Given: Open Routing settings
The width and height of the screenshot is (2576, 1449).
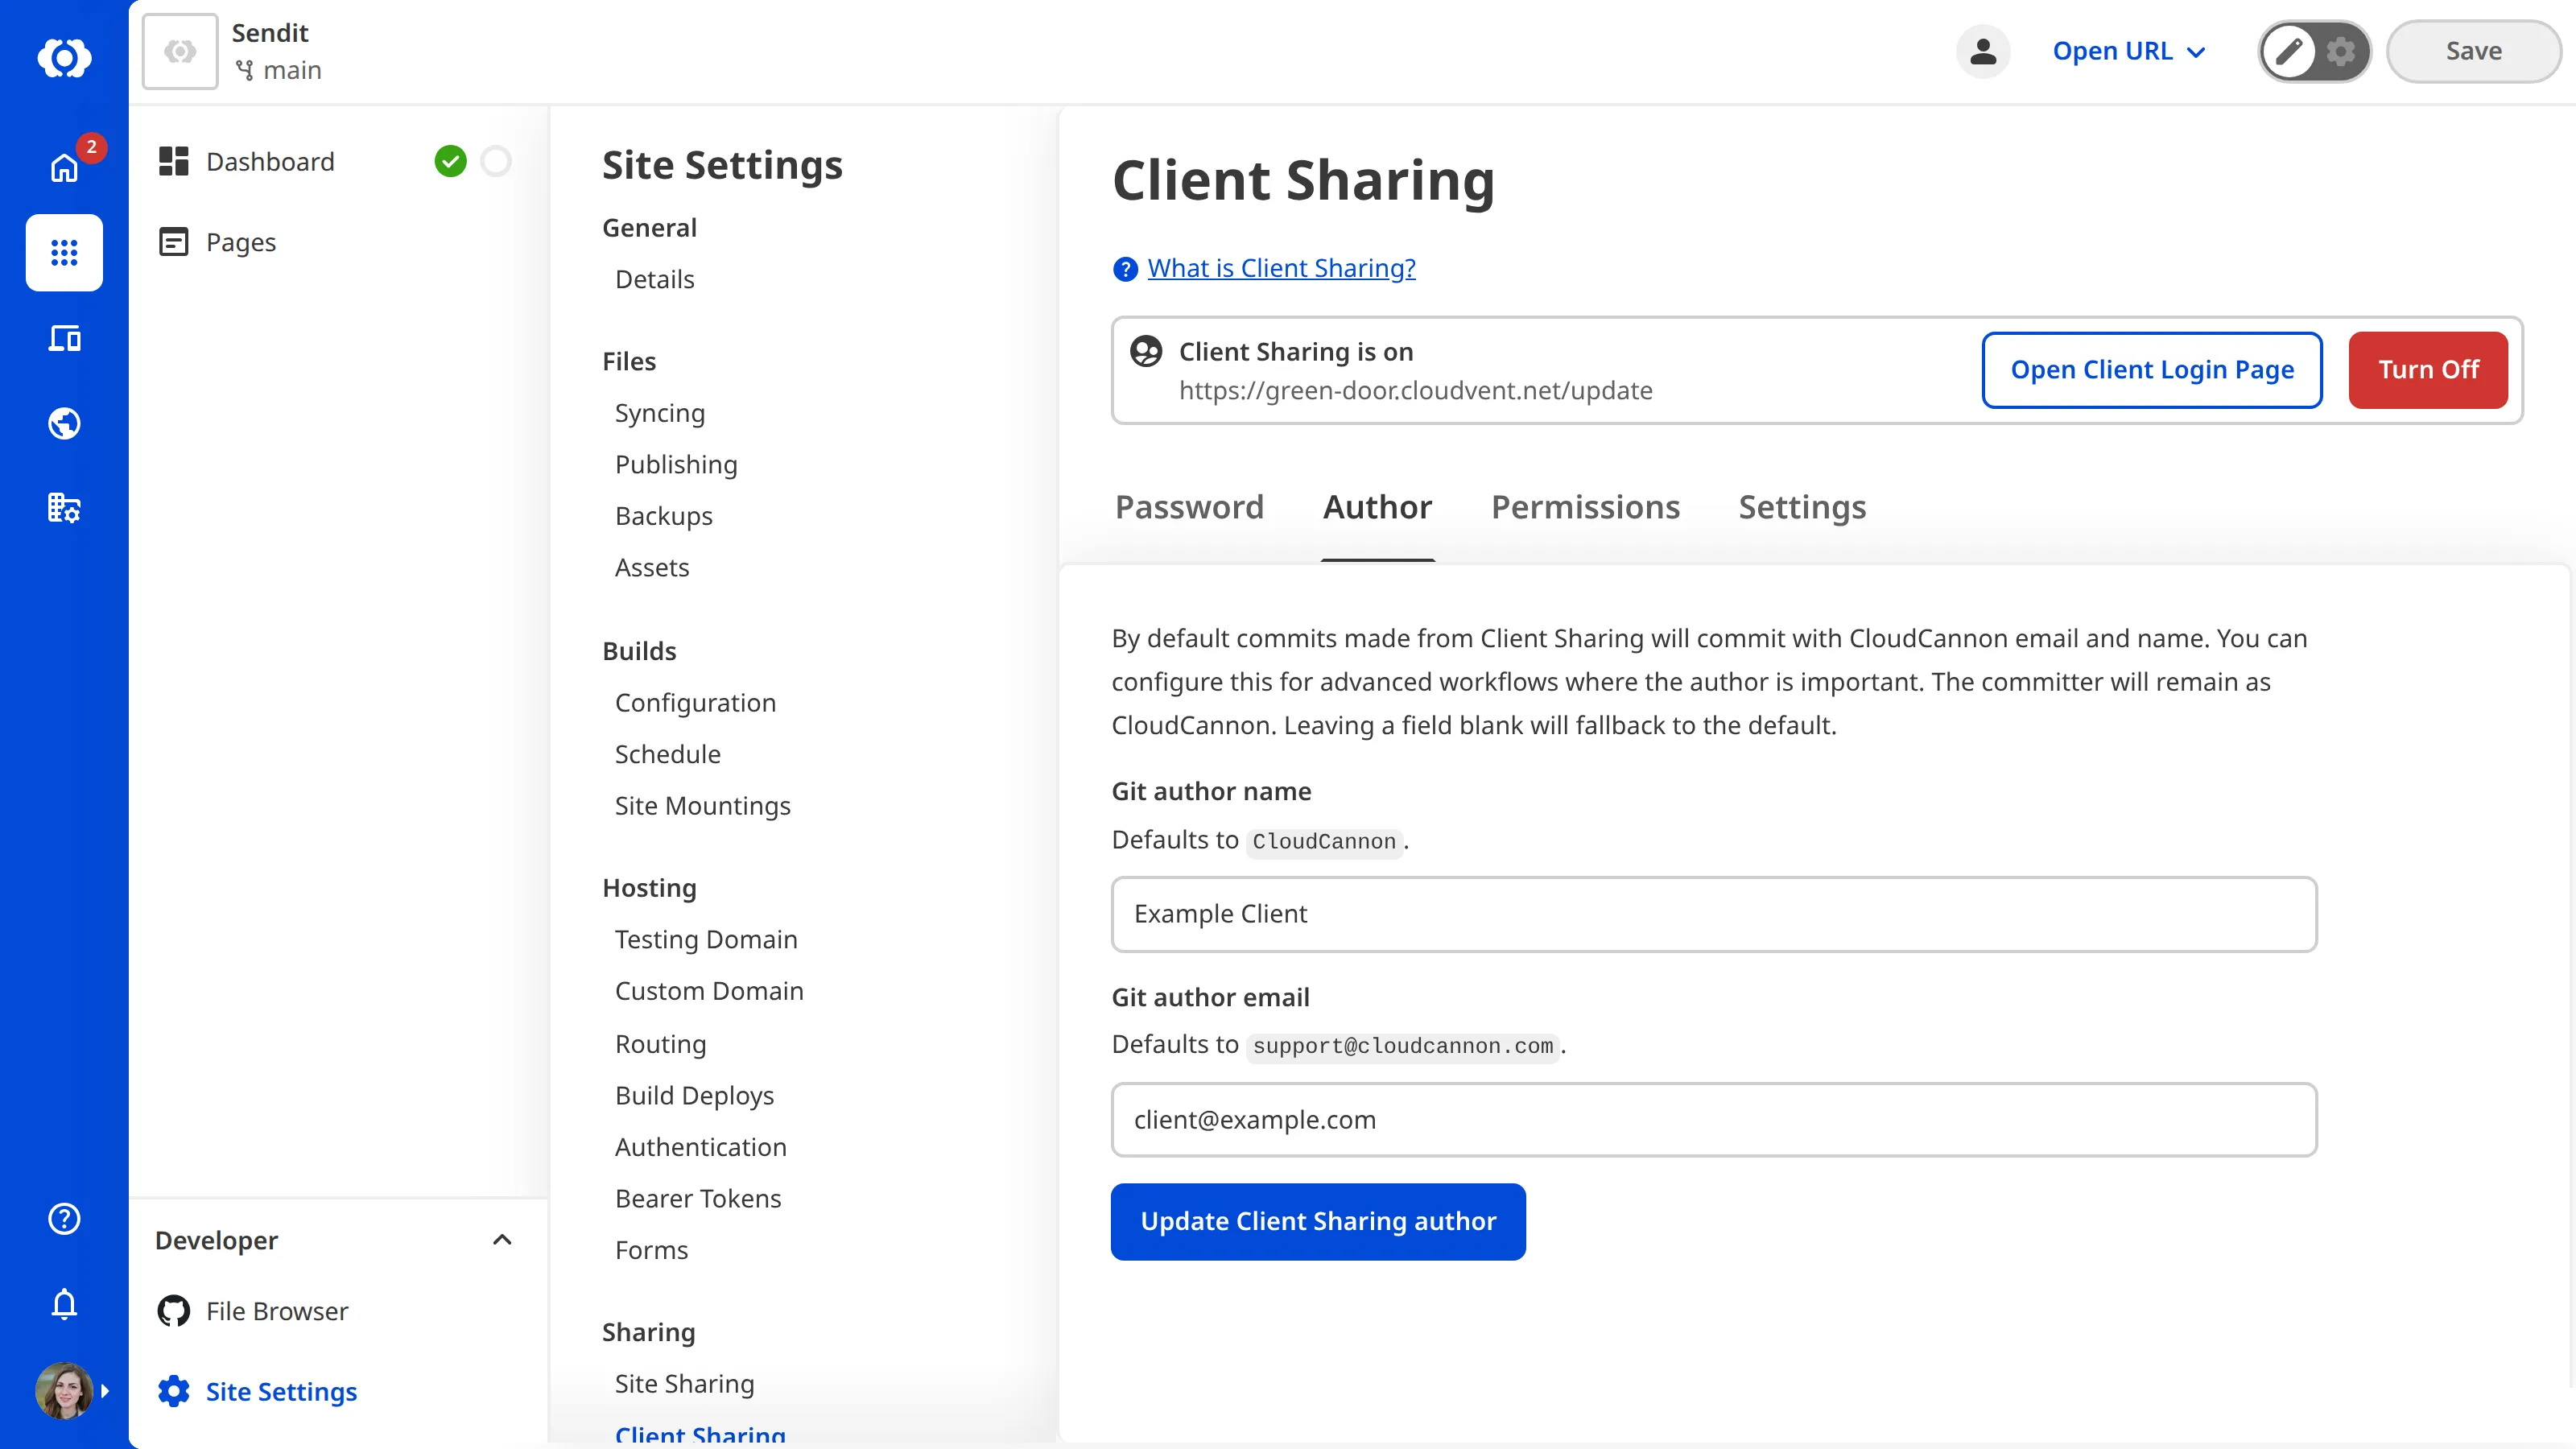Looking at the screenshot, I should point(660,1044).
